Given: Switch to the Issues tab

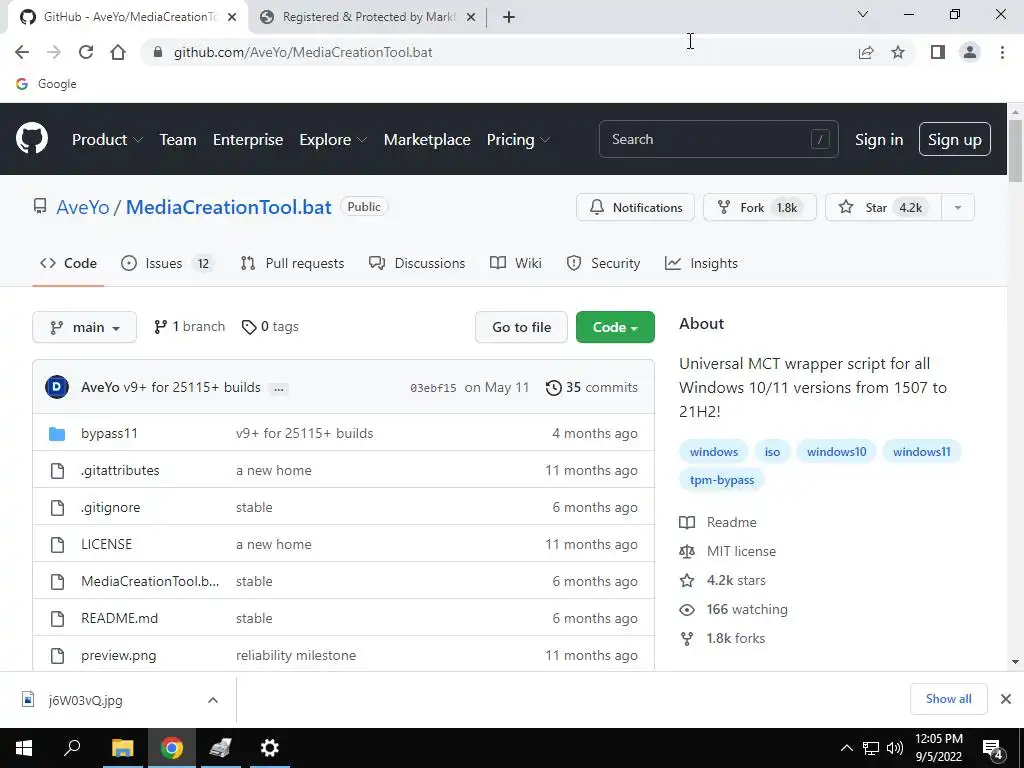Looking at the screenshot, I should pyautogui.click(x=167, y=263).
